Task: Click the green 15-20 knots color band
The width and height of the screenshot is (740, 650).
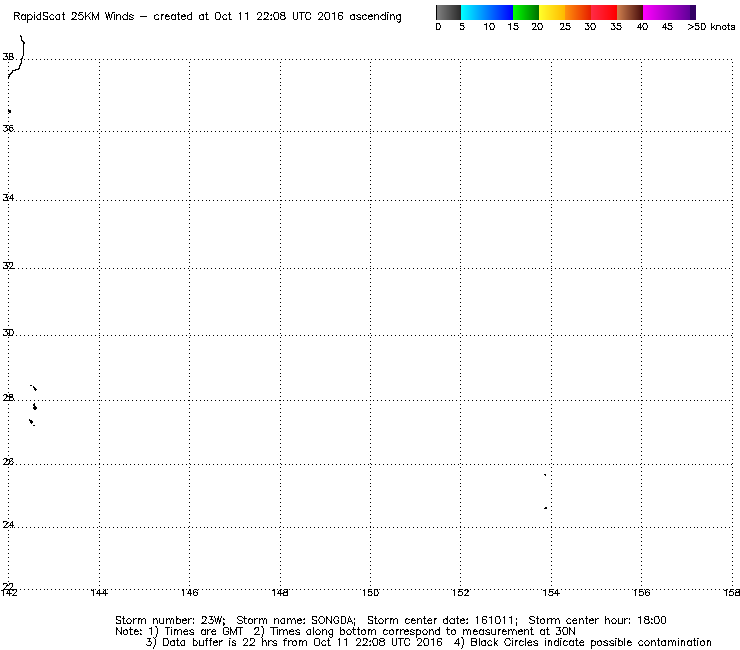Action: point(526,12)
